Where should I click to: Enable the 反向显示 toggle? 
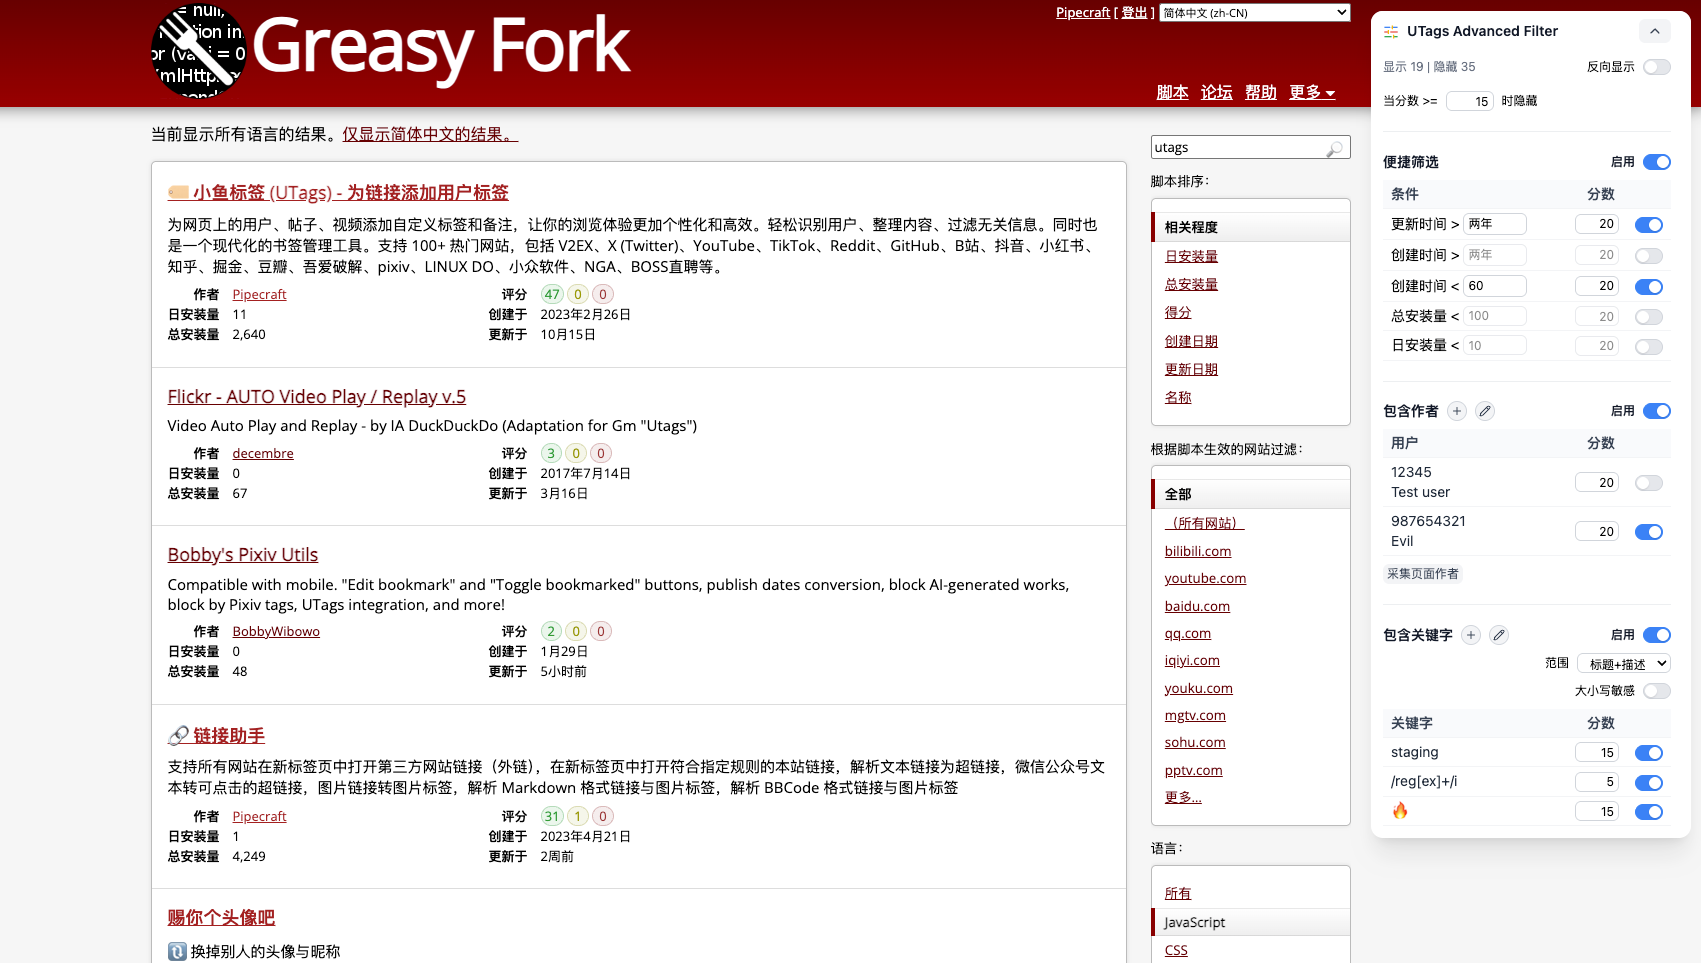[1657, 67]
